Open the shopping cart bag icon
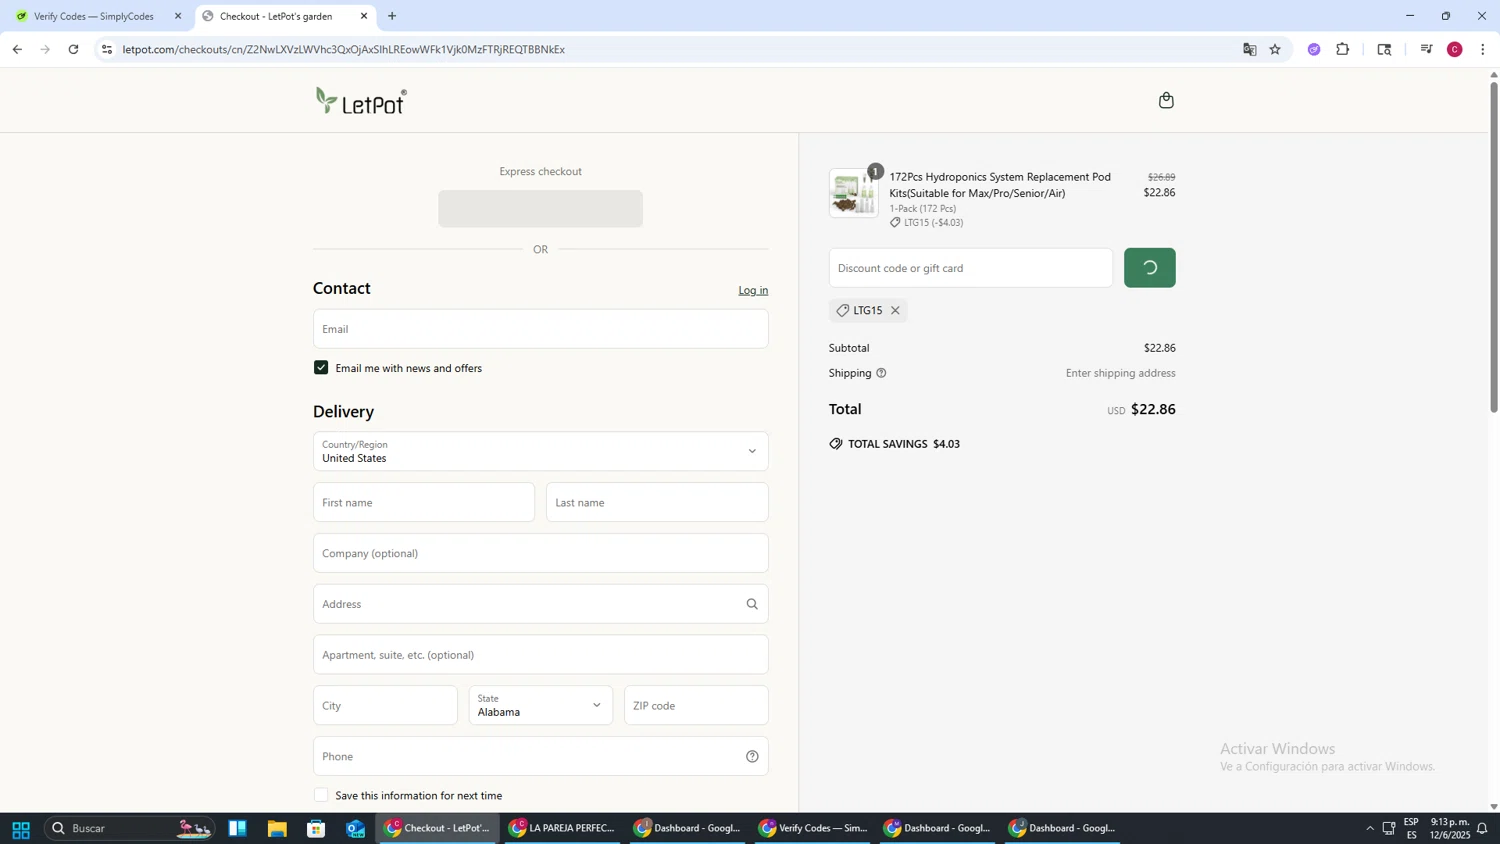This screenshot has width=1500, height=844. click(x=1166, y=100)
